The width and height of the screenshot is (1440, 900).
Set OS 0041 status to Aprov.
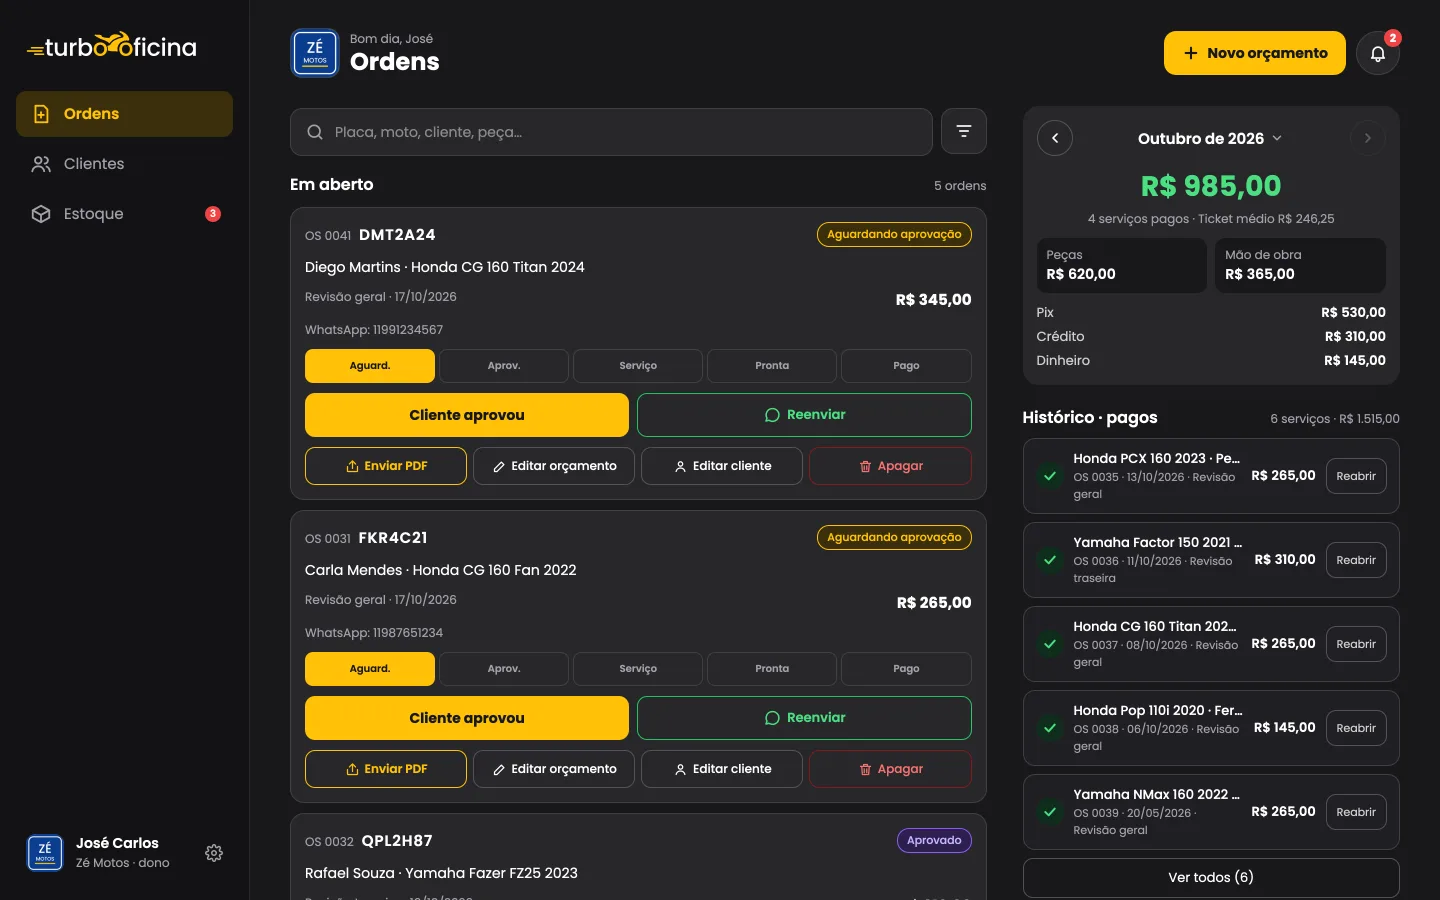tap(504, 366)
